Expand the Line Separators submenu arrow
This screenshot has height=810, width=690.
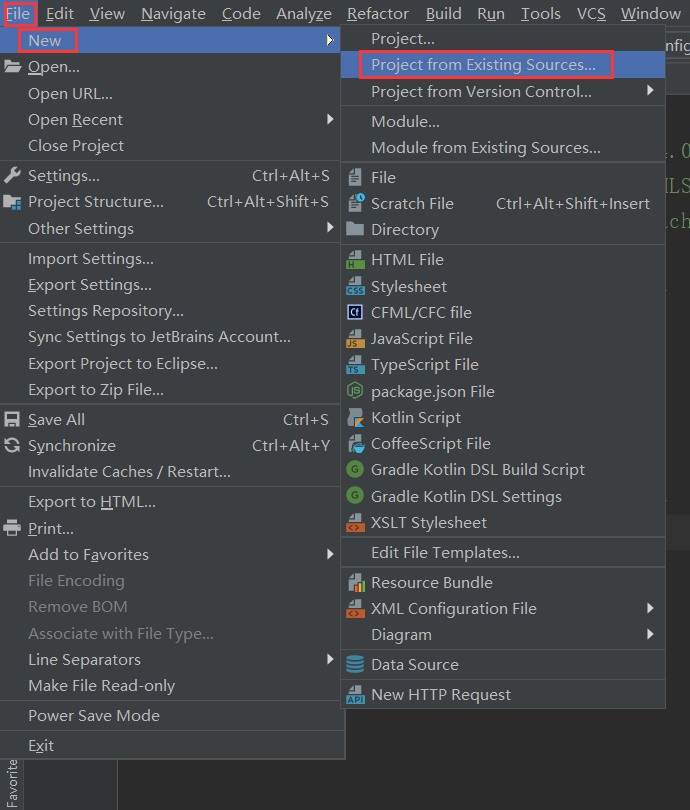[330, 659]
